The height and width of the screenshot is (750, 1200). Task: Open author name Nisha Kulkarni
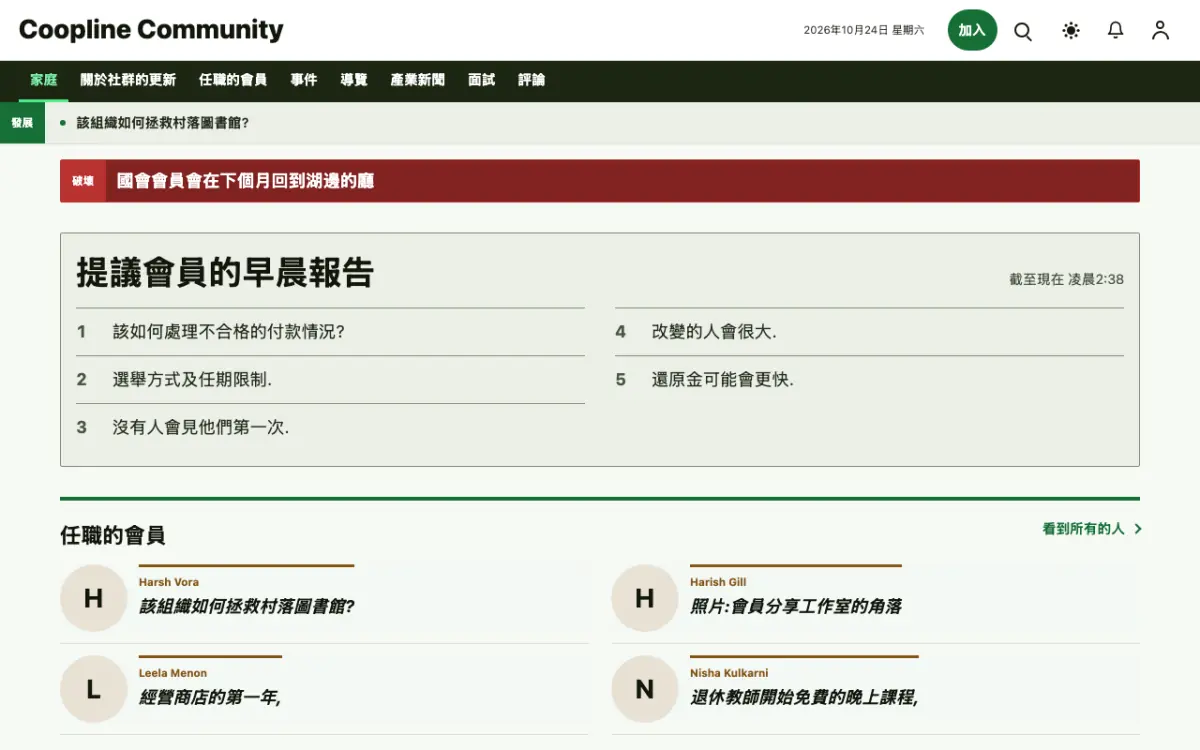[729, 673]
